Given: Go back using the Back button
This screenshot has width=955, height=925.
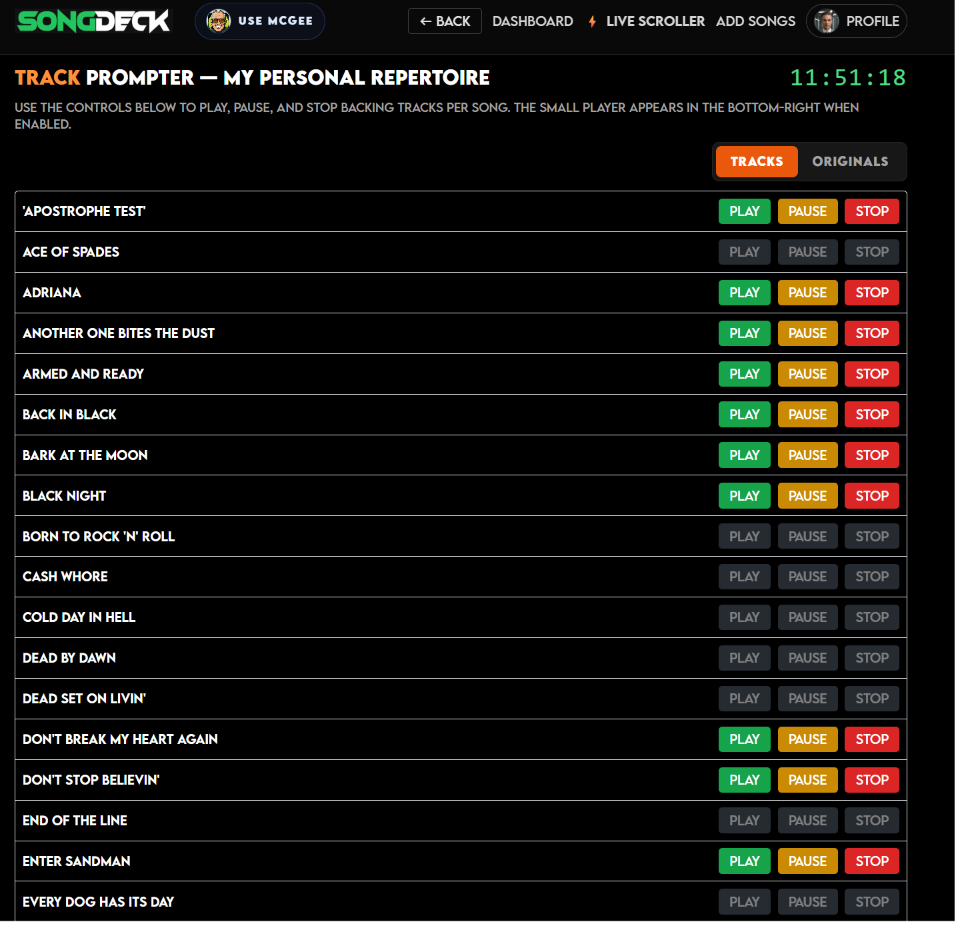Looking at the screenshot, I should point(445,21).
